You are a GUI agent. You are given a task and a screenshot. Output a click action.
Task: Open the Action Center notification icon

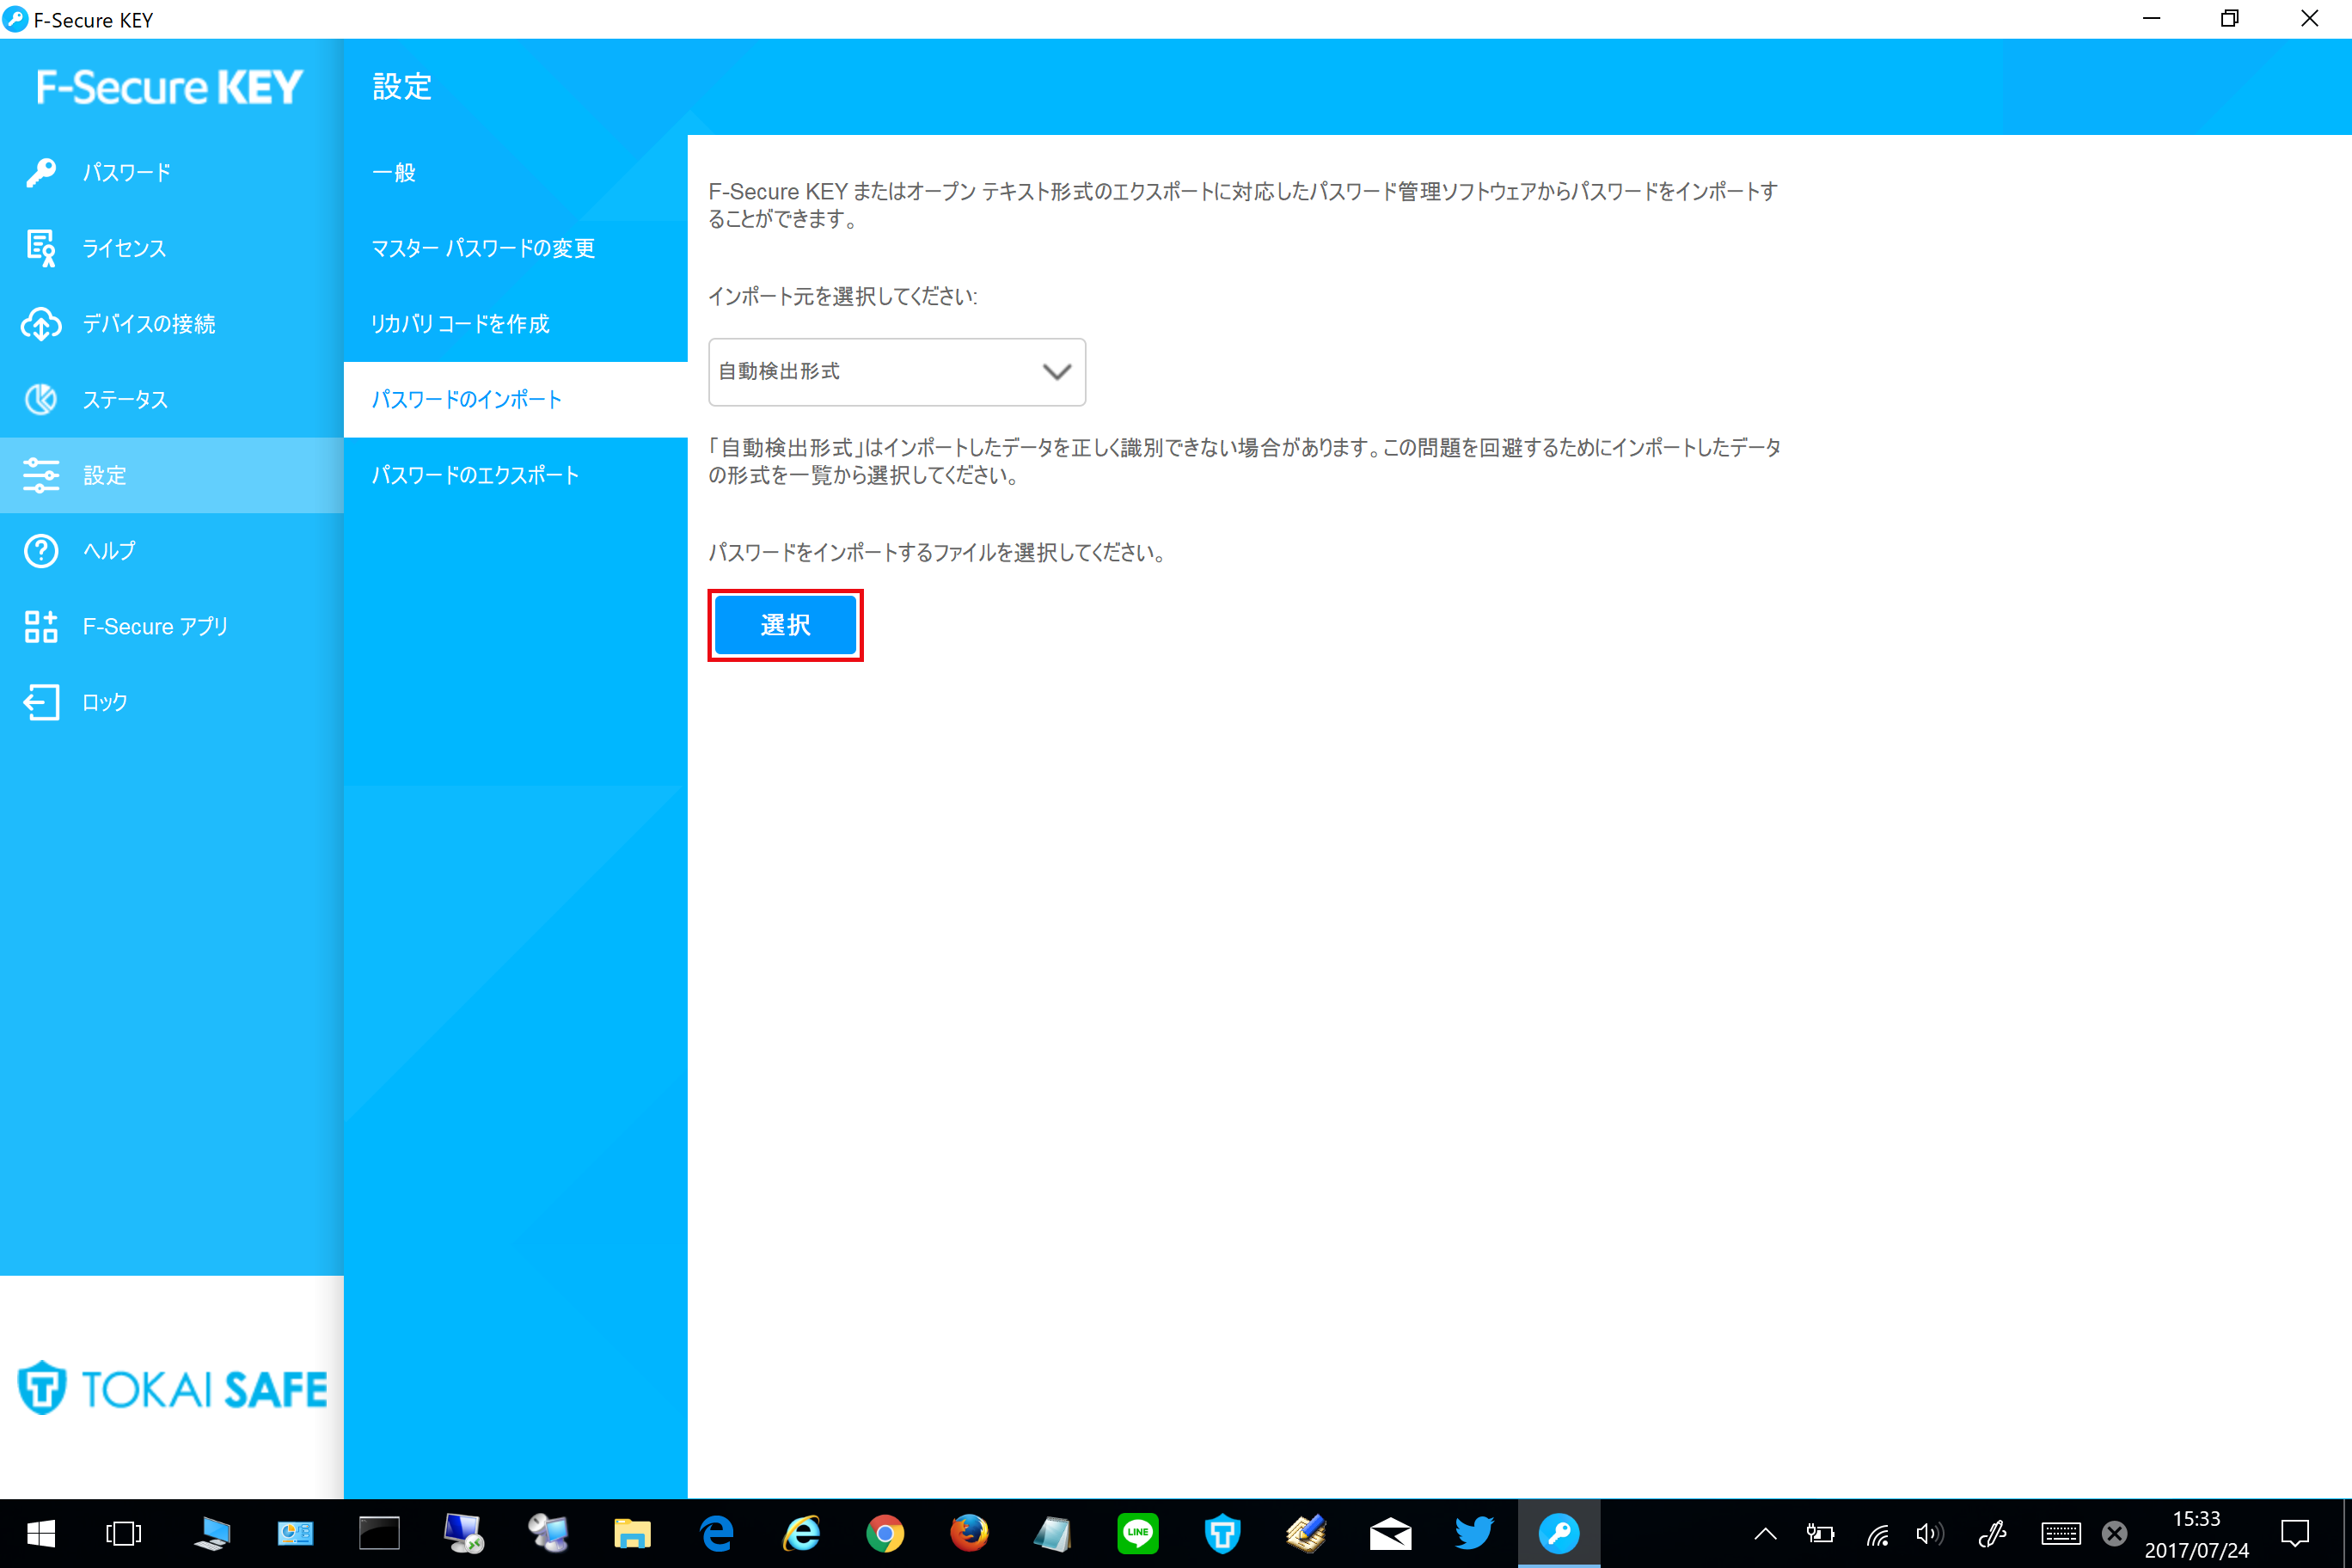point(2295,1534)
